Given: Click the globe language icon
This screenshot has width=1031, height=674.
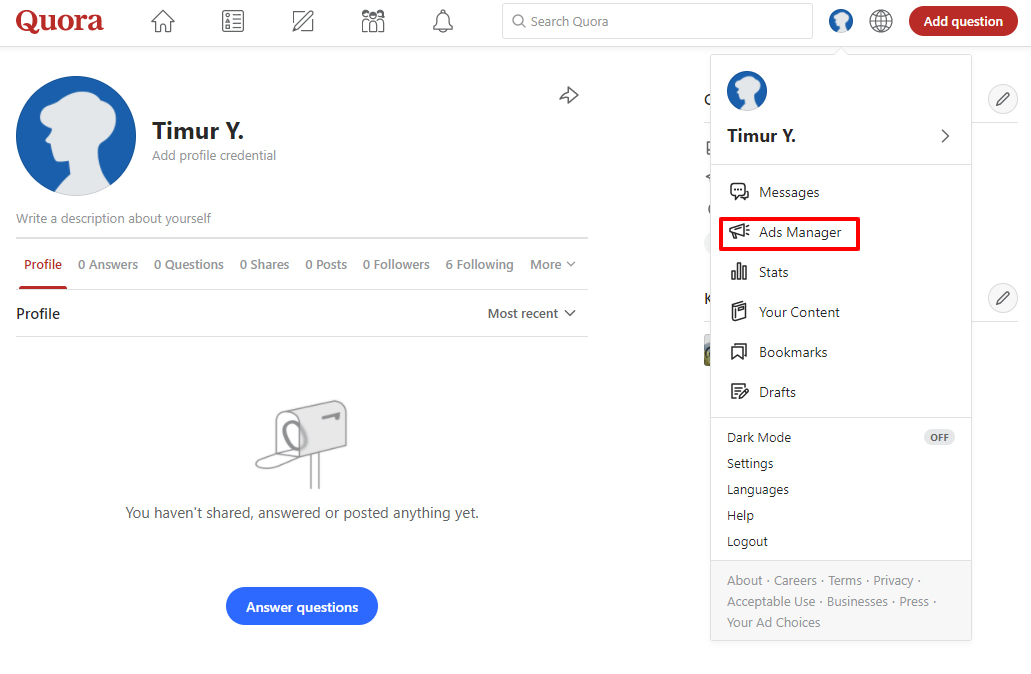Looking at the screenshot, I should (881, 21).
